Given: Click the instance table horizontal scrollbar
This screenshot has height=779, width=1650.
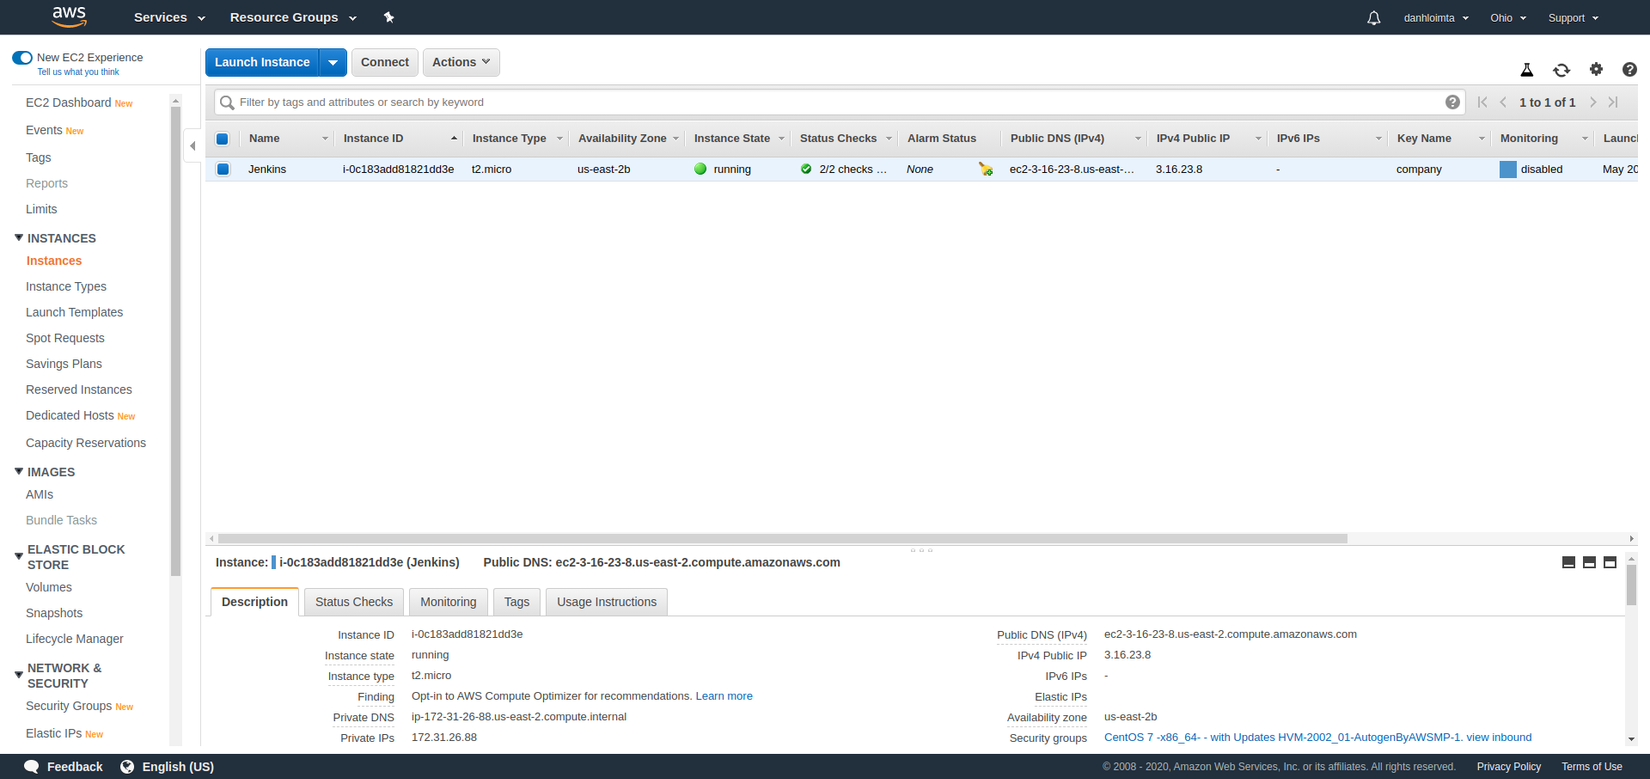Looking at the screenshot, I should (x=783, y=538).
